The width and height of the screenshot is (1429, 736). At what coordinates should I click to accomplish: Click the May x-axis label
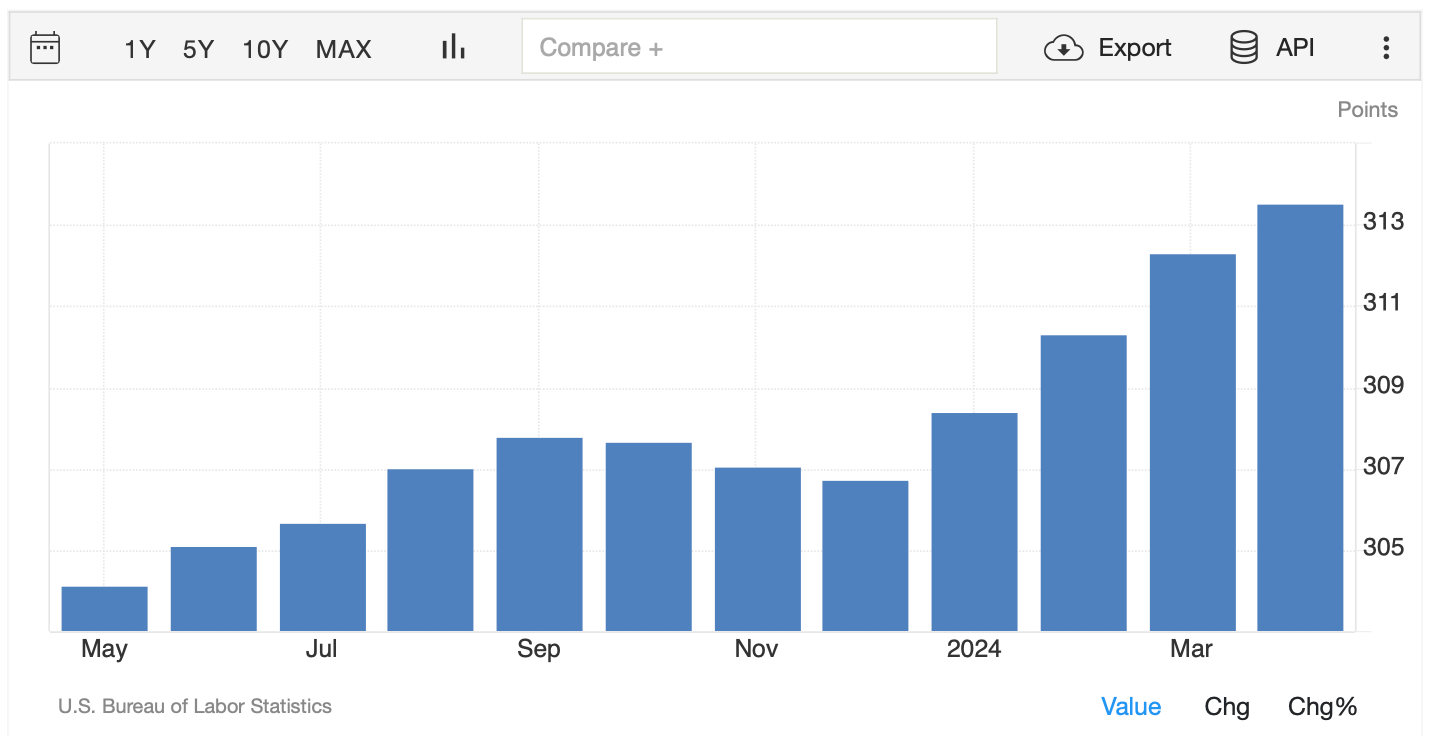104,650
